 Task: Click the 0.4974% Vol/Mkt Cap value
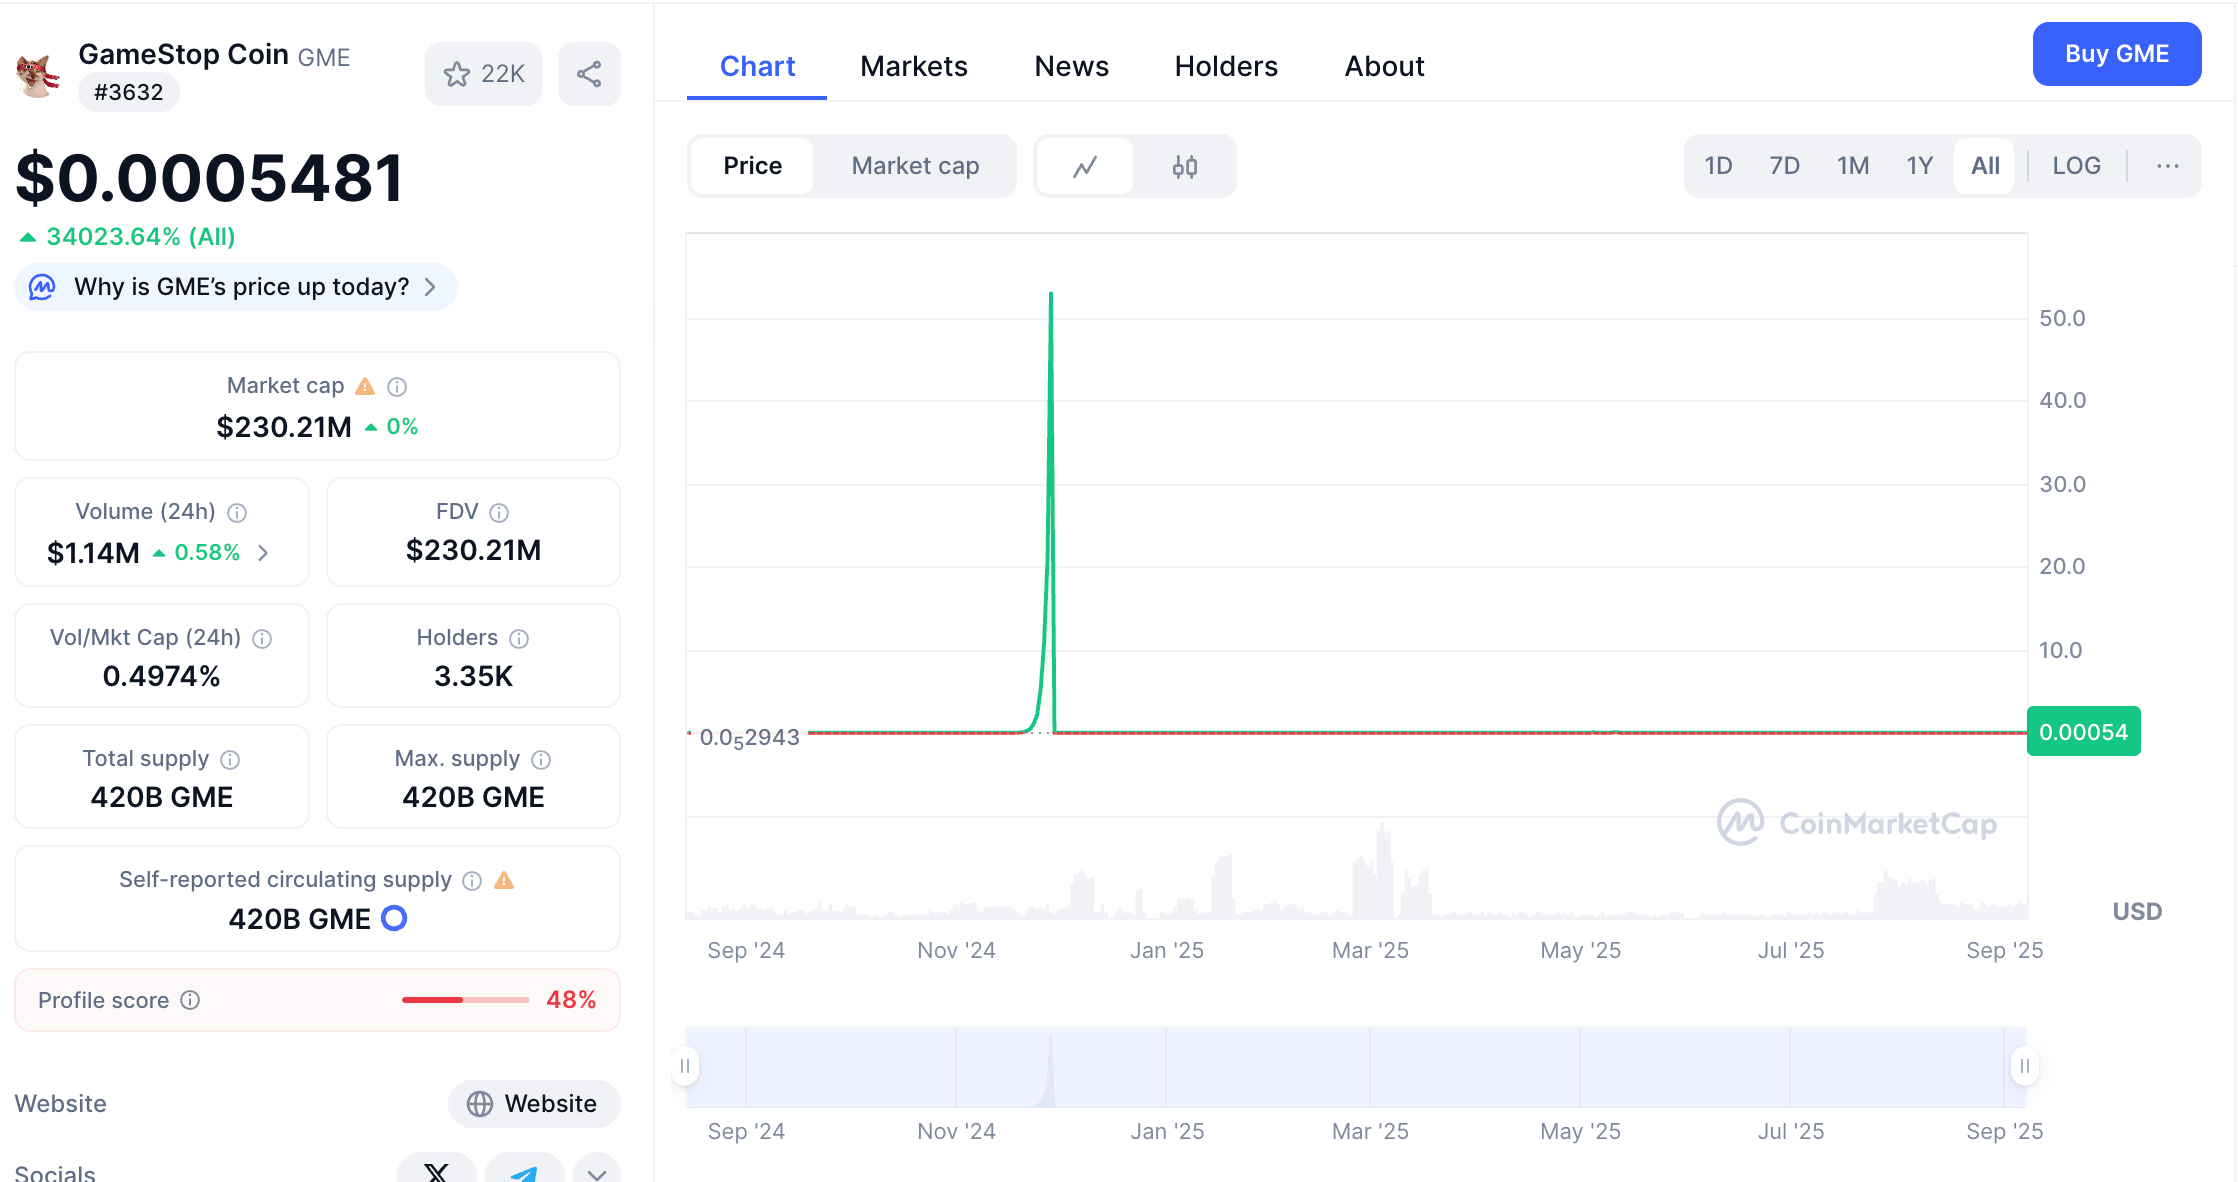161,677
